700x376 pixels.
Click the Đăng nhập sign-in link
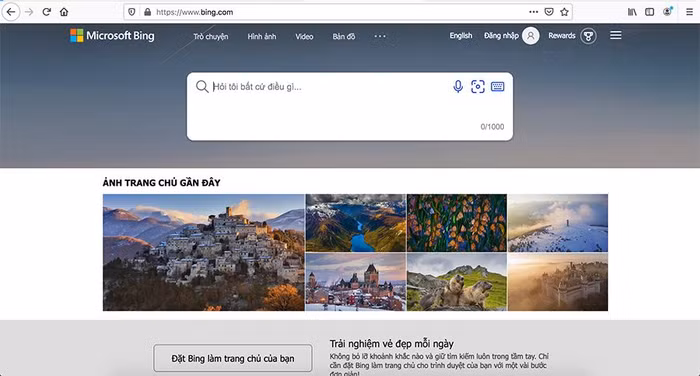(x=501, y=36)
